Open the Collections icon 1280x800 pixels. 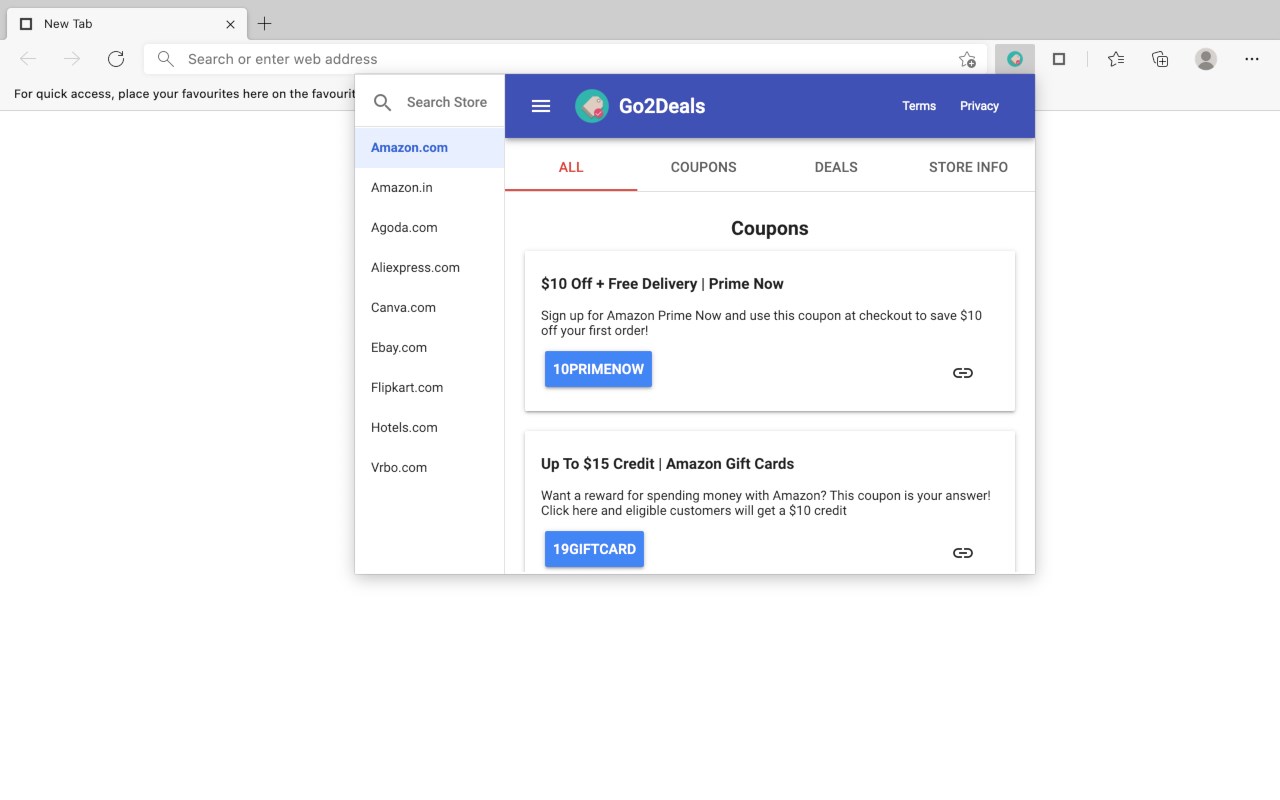click(1160, 59)
